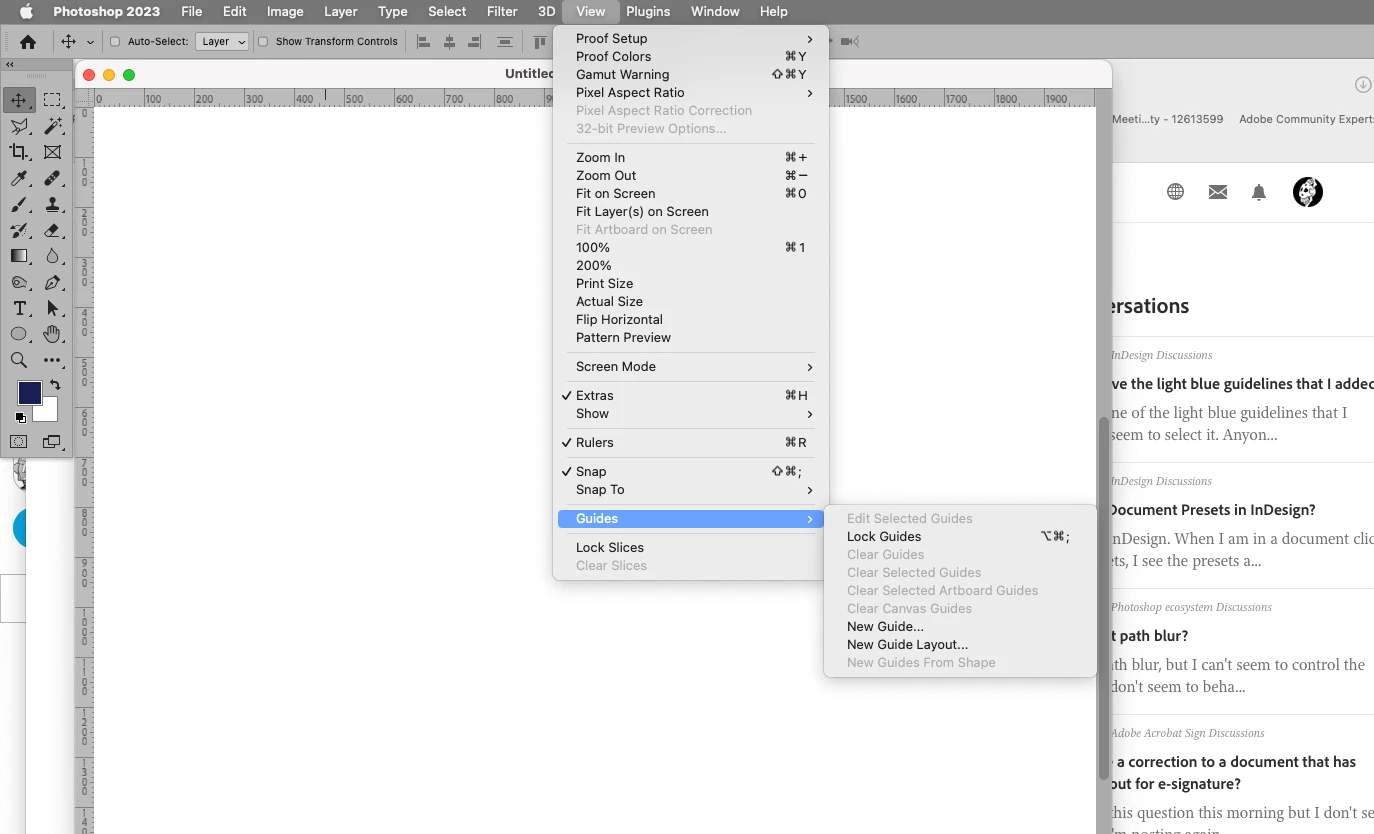This screenshot has height=834, width=1374.
Task: Open the mail envelope icon in browser
Action: point(1218,192)
